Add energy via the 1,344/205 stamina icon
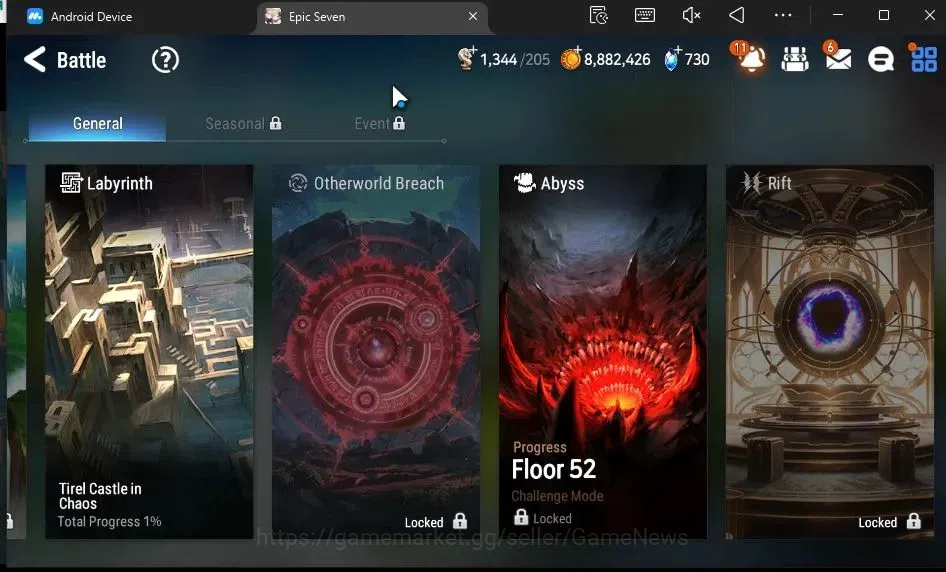Viewport: 946px width, 572px height. (x=466, y=59)
